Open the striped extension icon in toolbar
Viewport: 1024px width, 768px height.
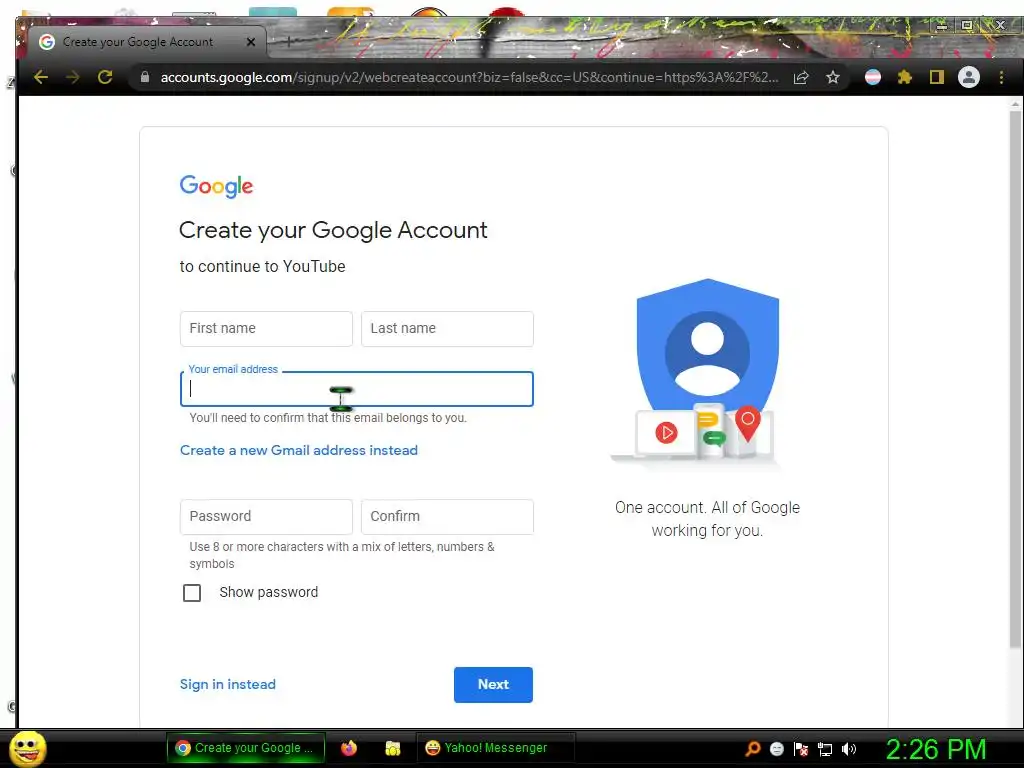coord(872,77)
